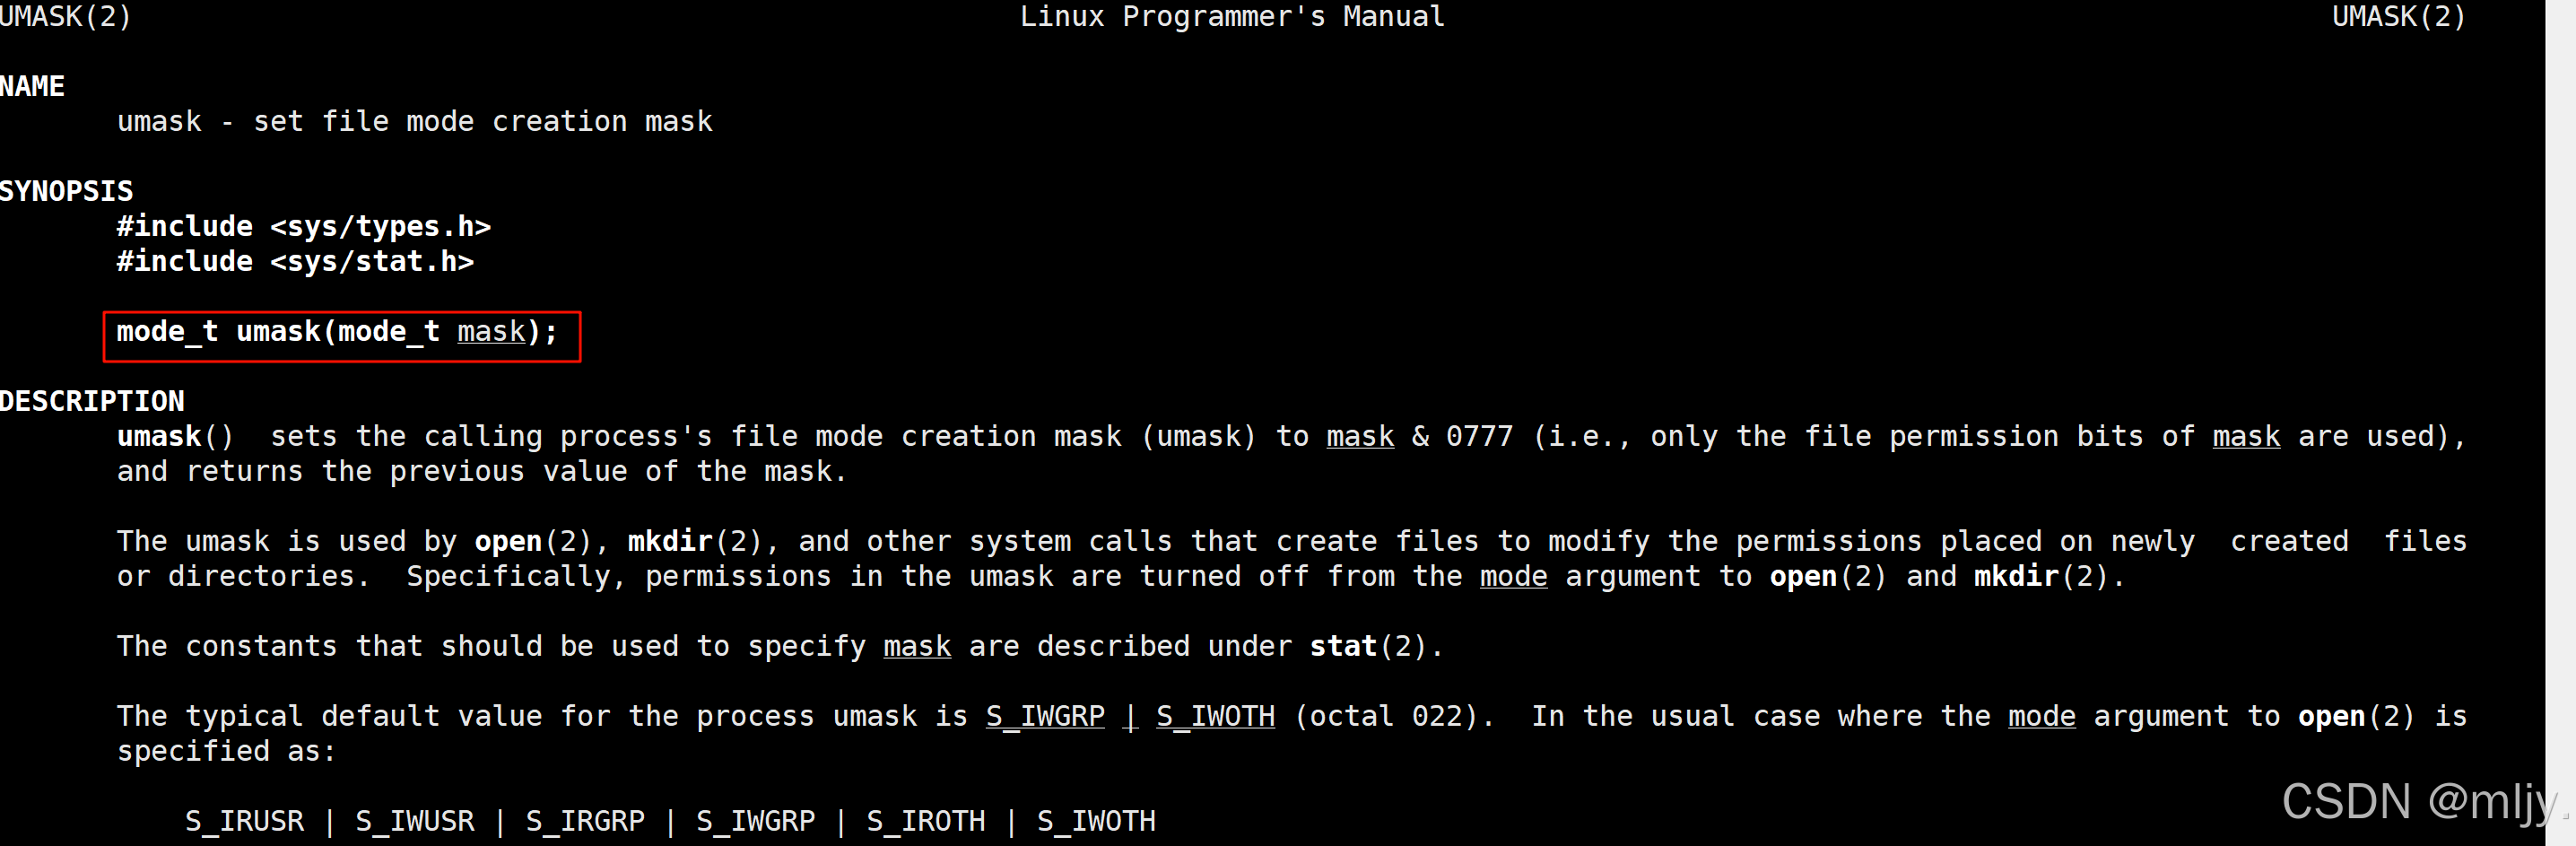
Task: Click the DESCRIPTION section heading
Action: point(92,401)
